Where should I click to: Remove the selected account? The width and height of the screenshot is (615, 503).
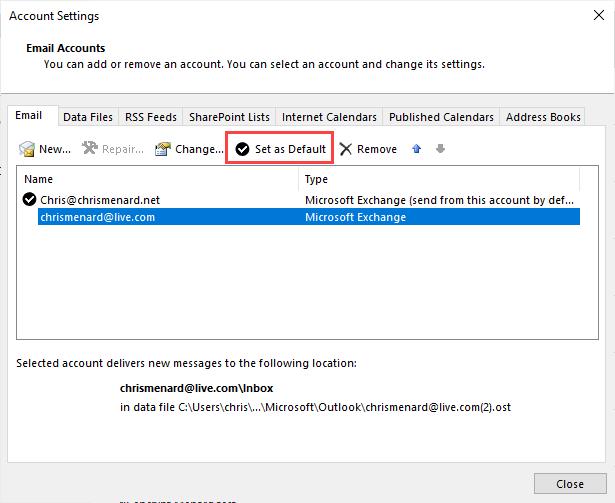pyautogui.click(x=368, y=150)
